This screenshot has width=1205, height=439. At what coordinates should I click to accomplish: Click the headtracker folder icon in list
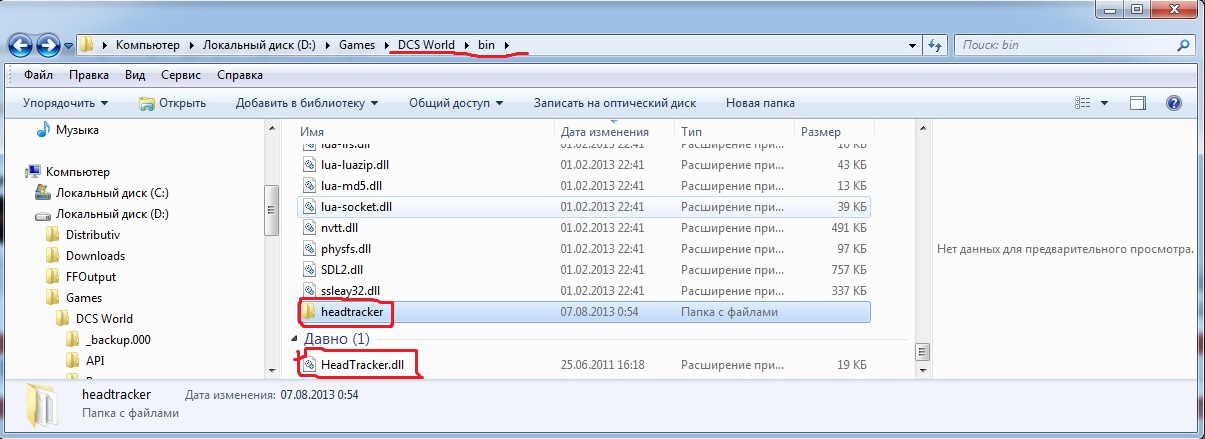310,312
